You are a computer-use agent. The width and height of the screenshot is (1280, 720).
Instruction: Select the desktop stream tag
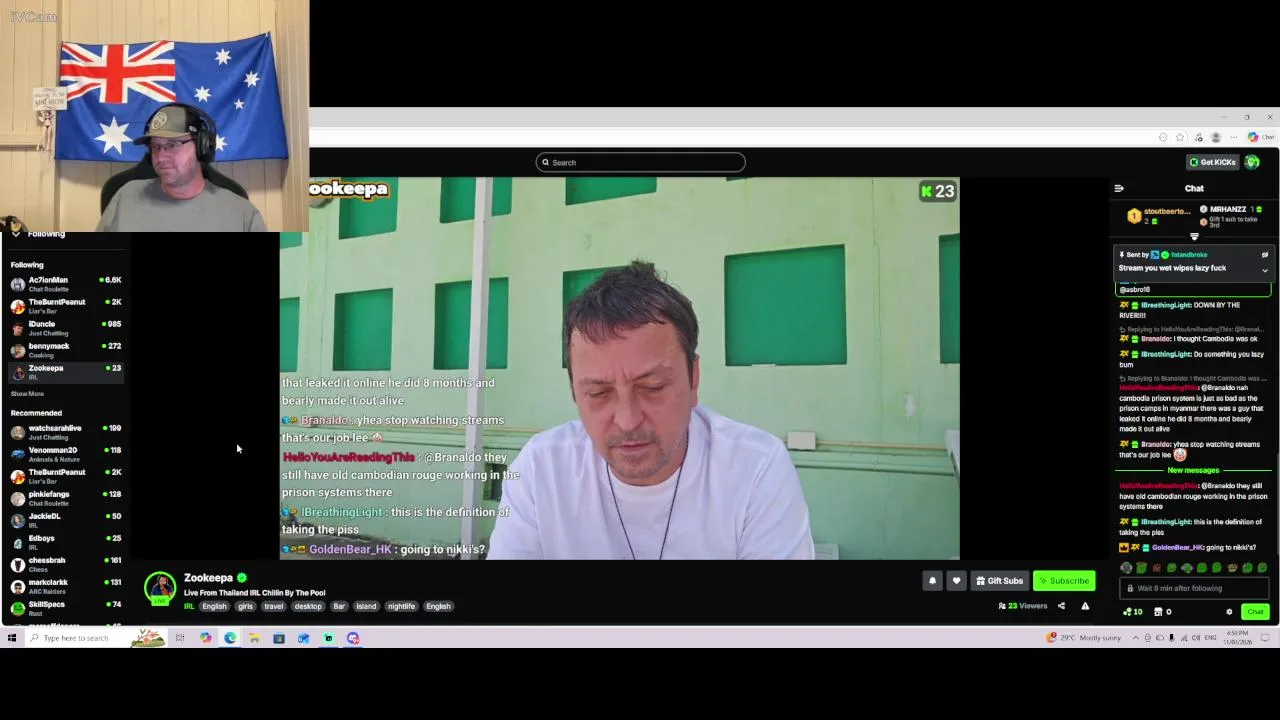pyautogui.click(x=308, y=606)
